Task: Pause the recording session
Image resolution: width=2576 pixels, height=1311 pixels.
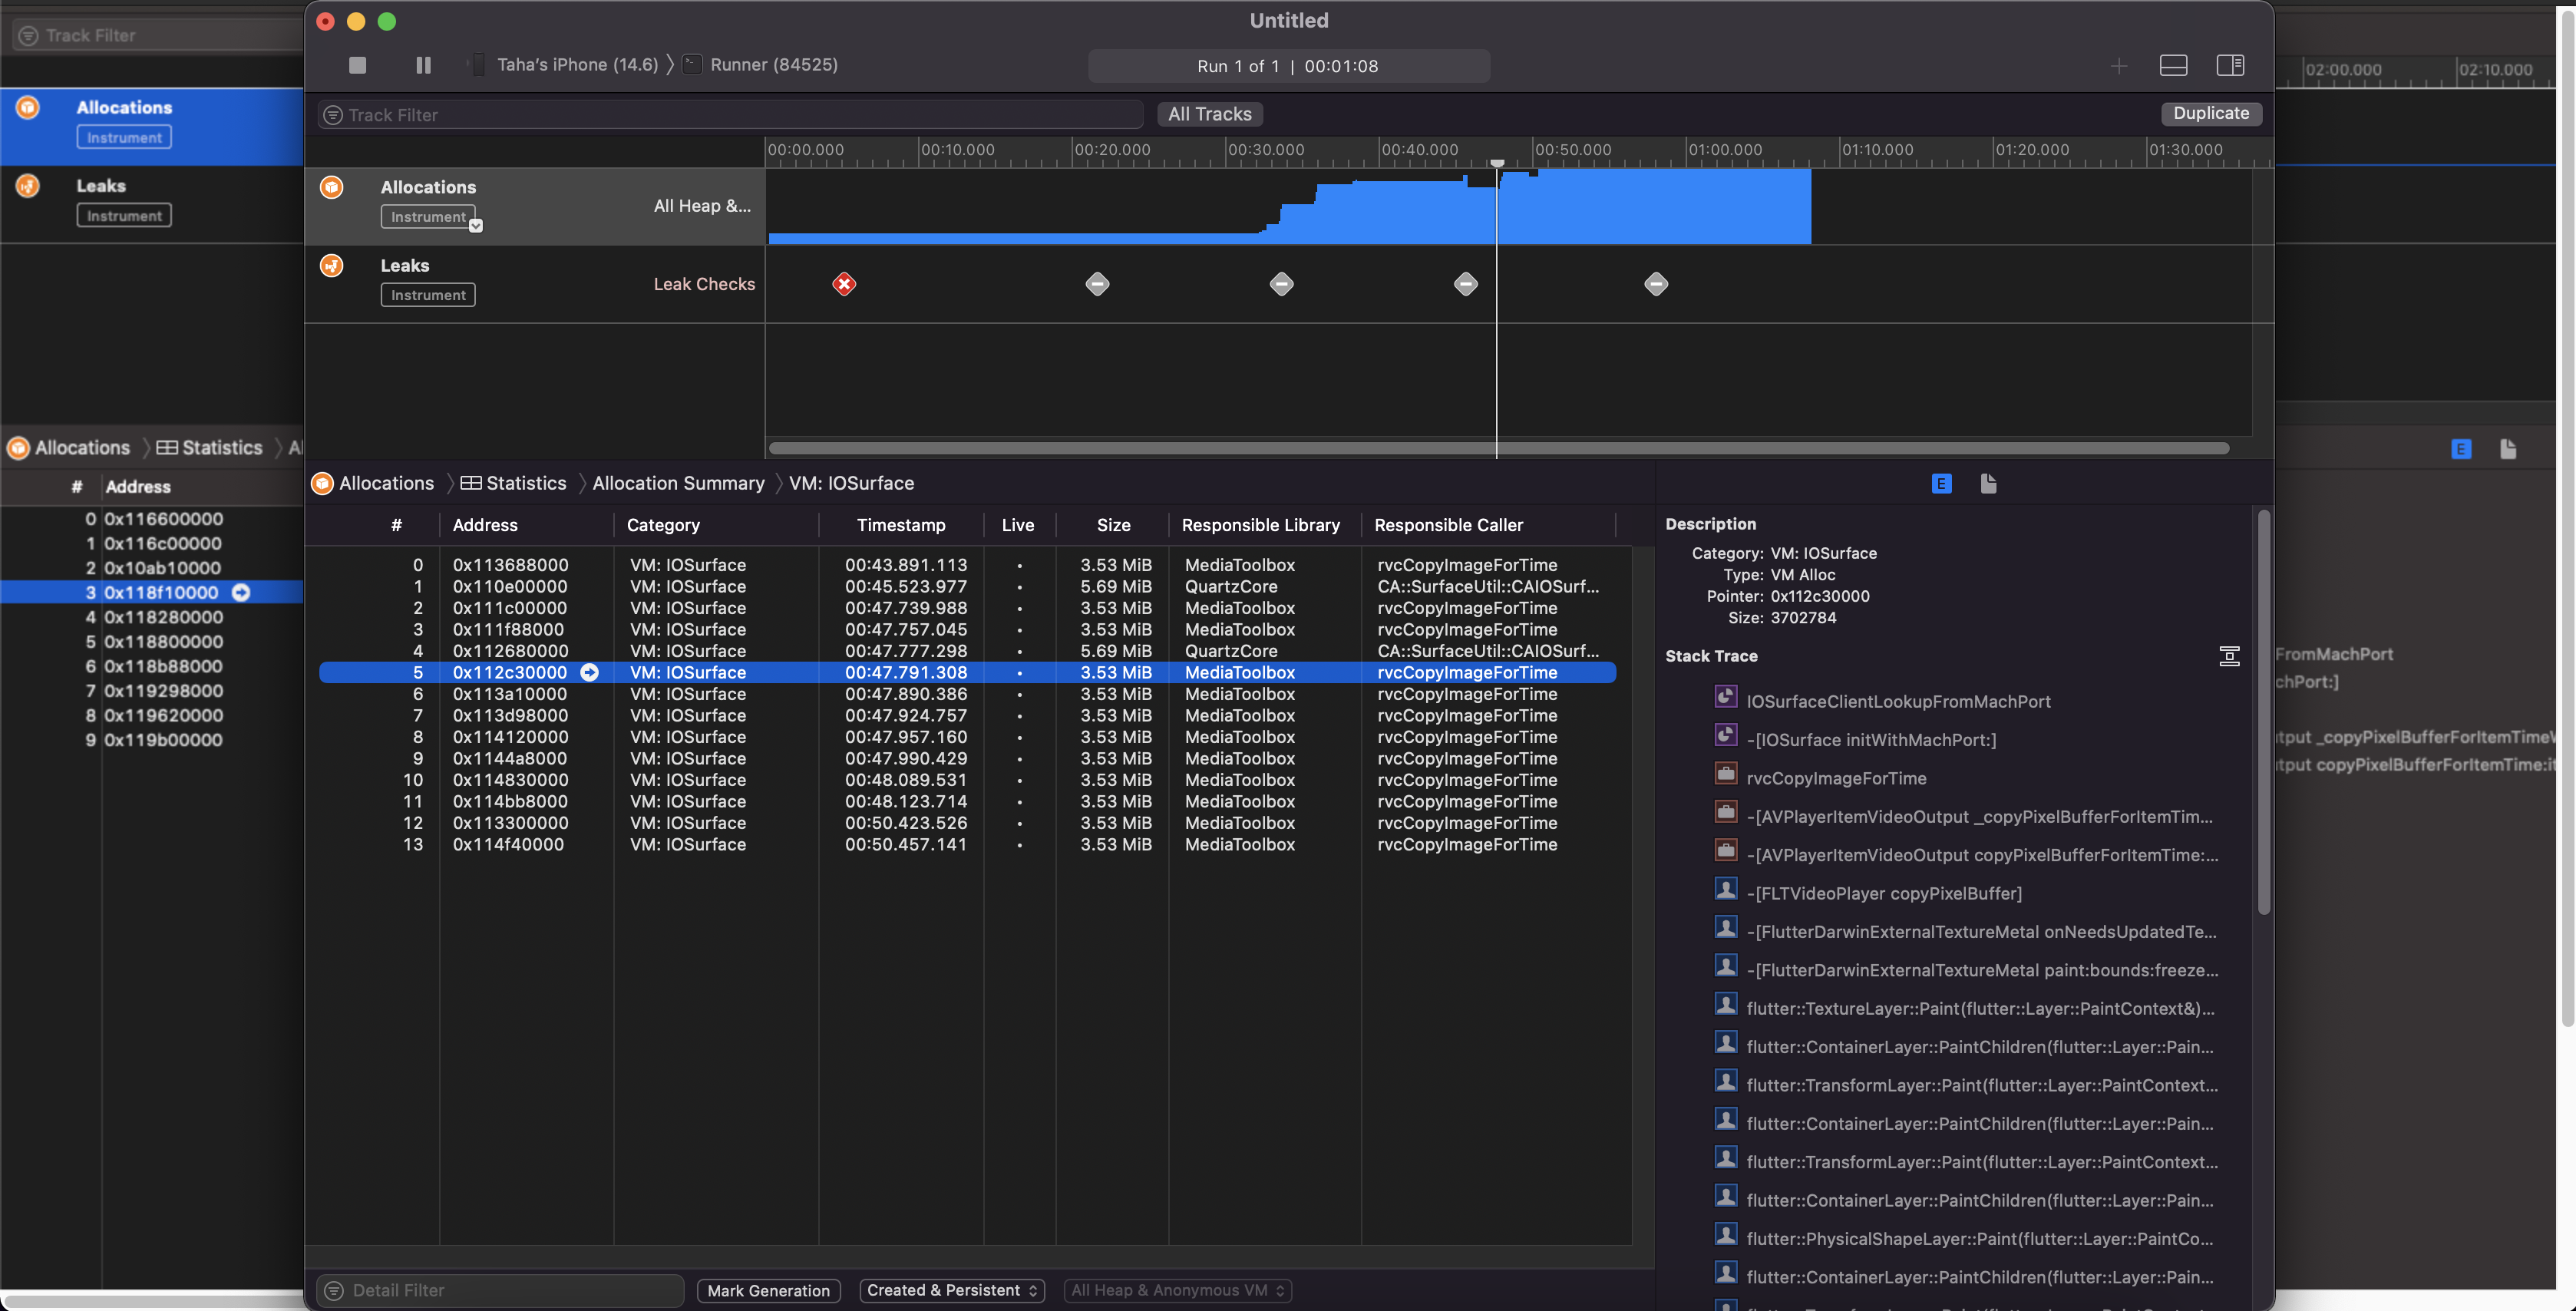Action: [422, 65]
